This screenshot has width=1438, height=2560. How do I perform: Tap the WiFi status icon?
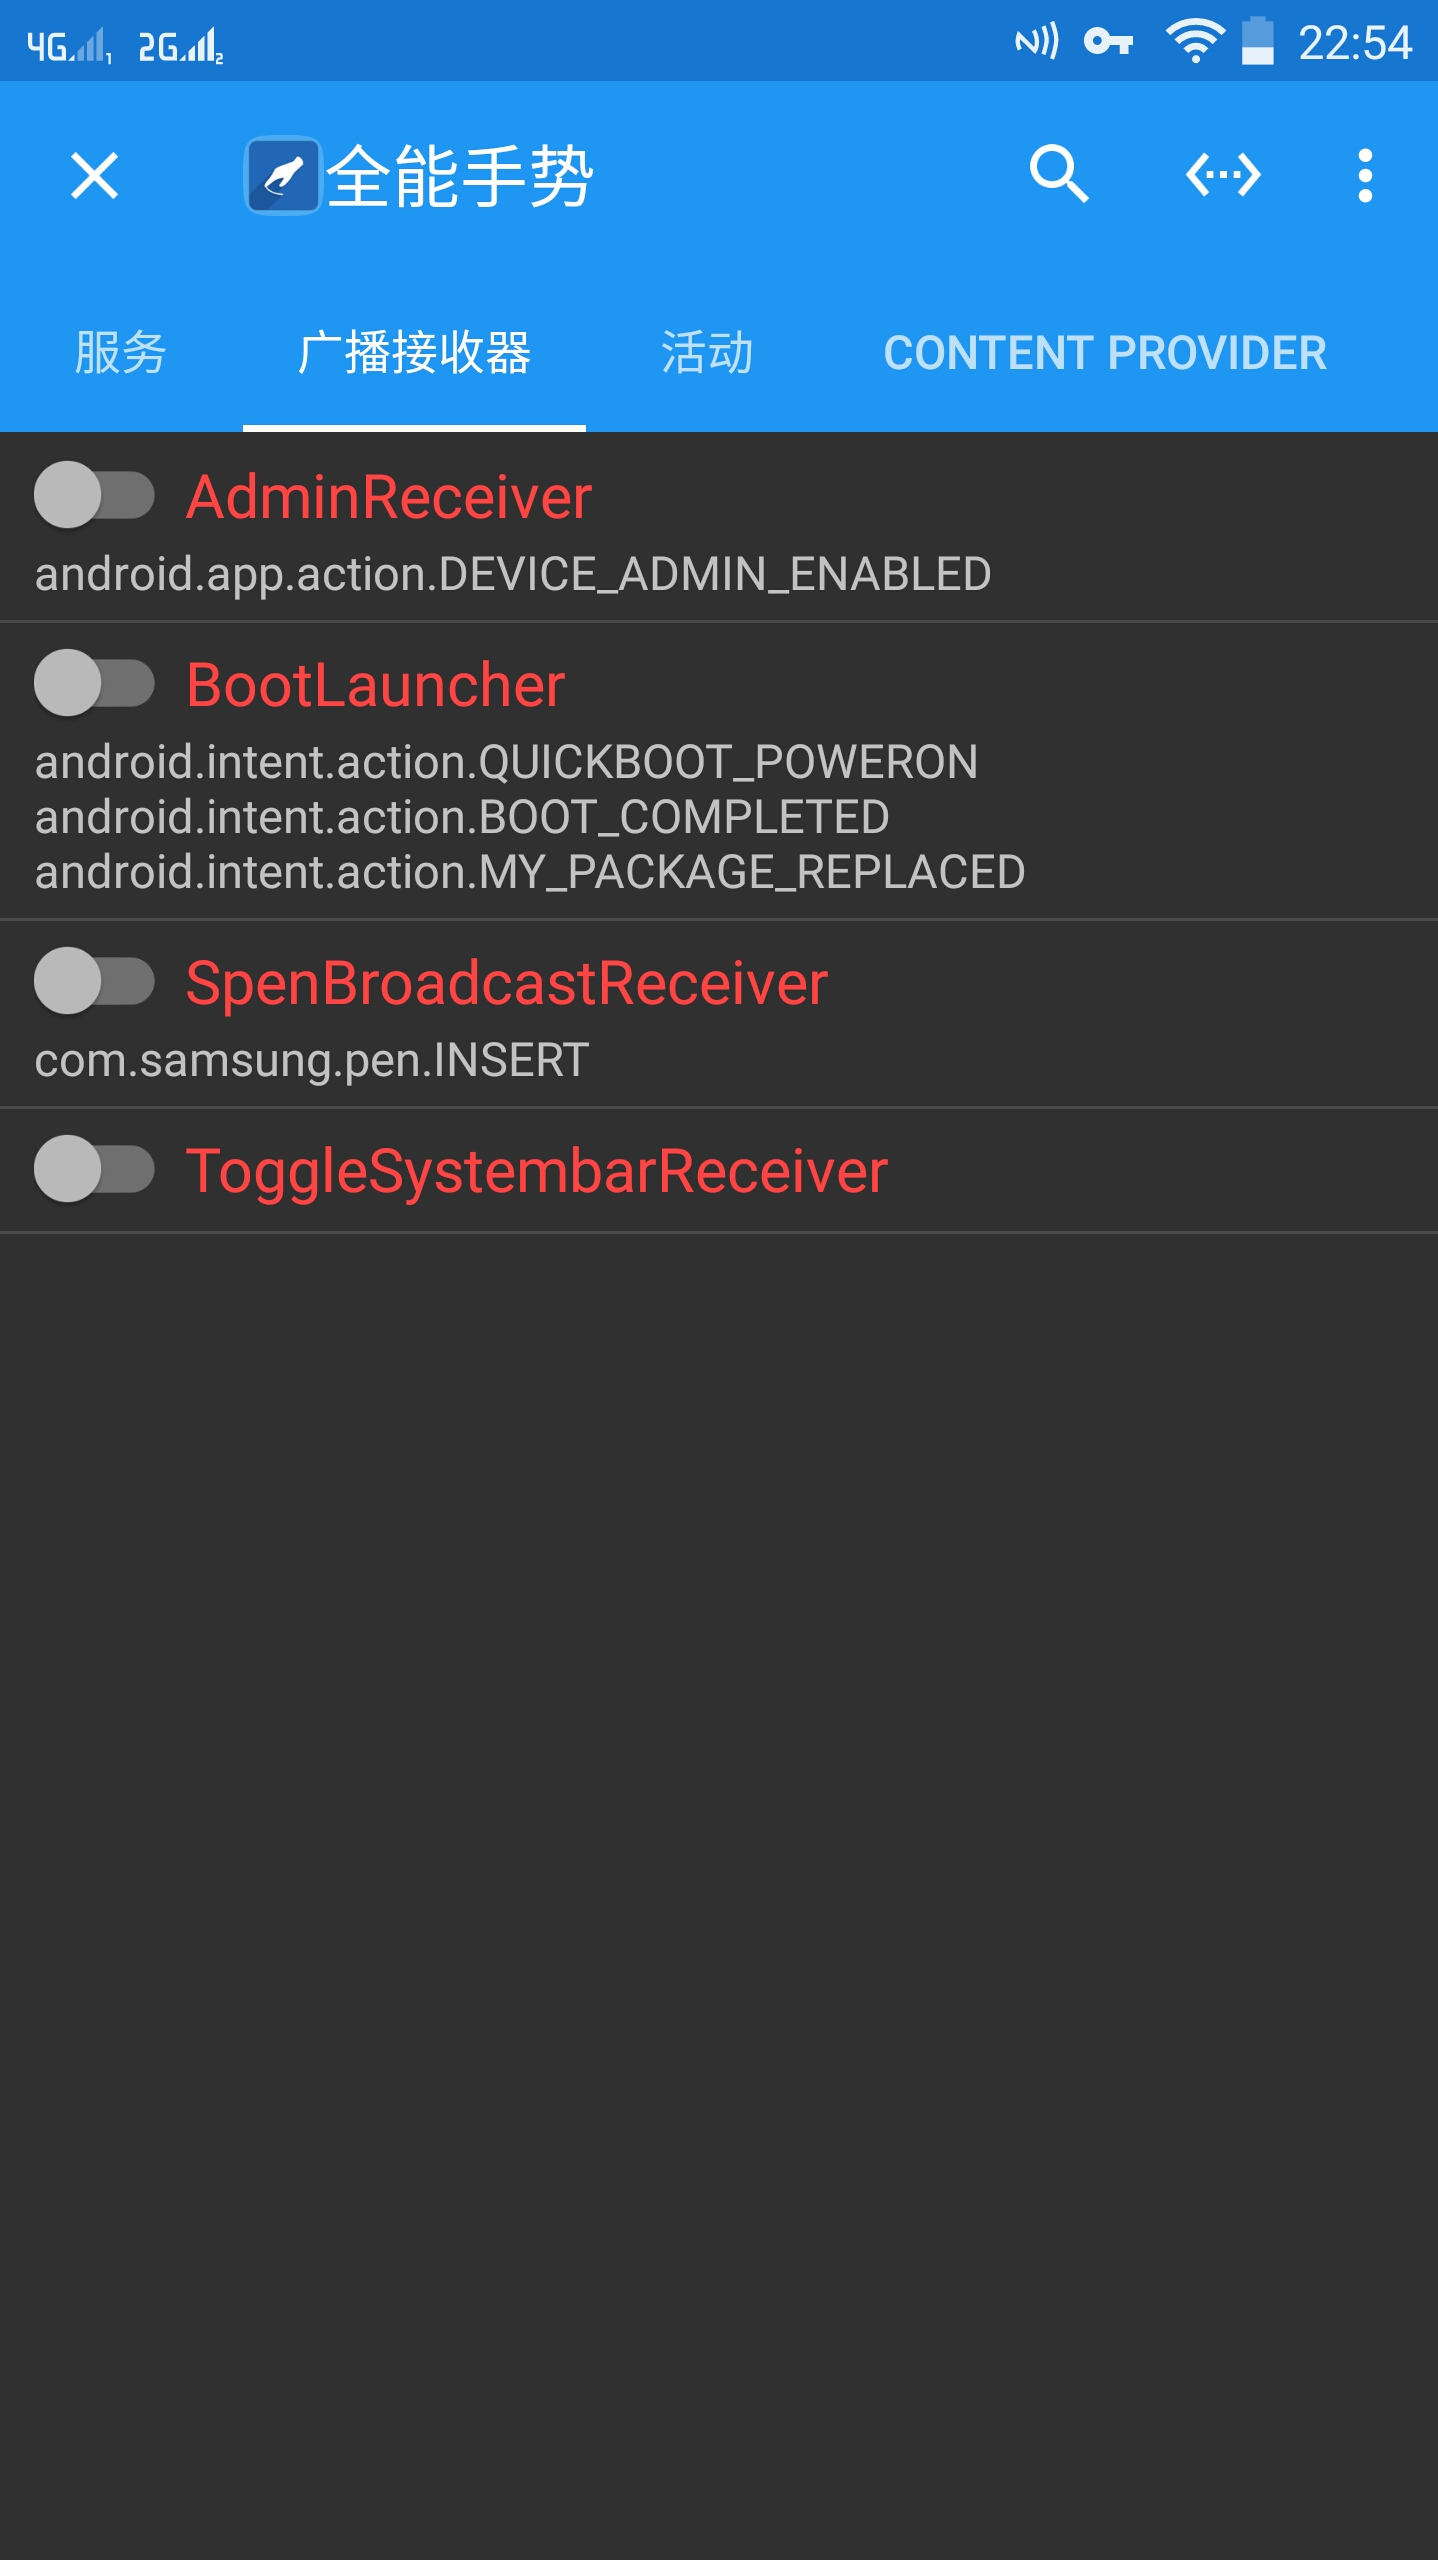click(1194, 42)
